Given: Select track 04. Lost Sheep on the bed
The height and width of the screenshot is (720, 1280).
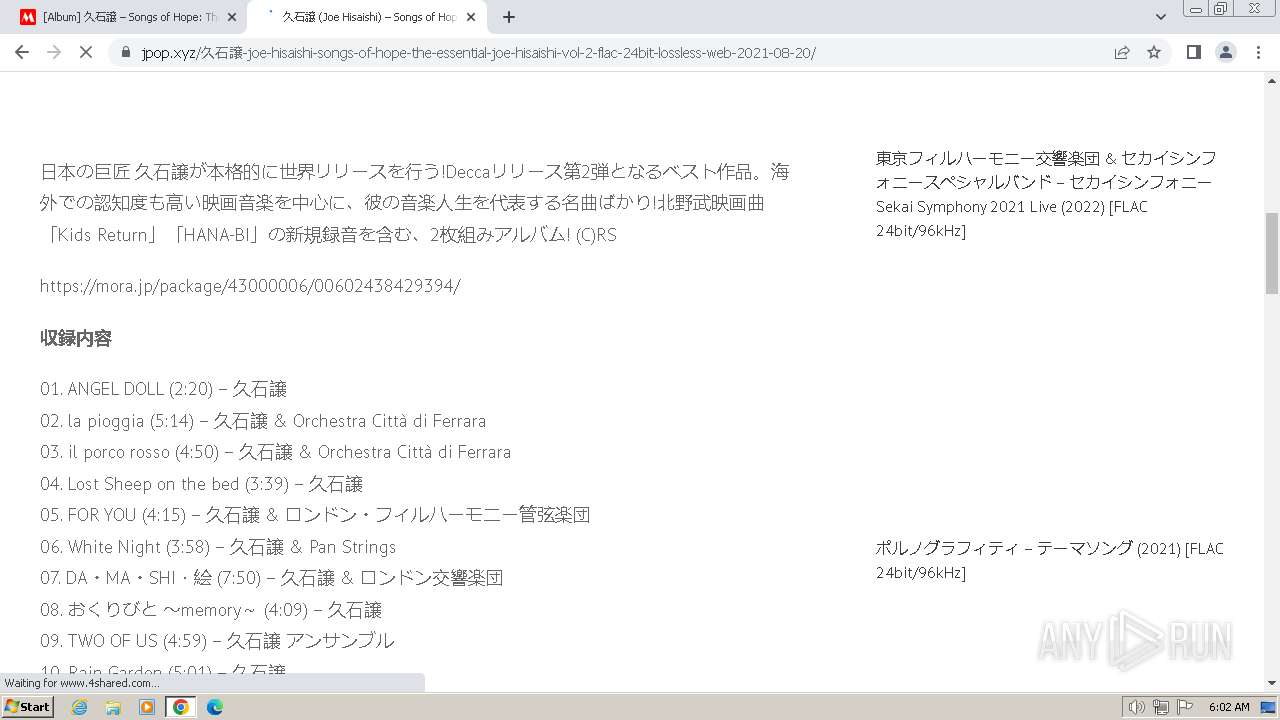Looking at the screenshot, I should [x=201, y=484].
